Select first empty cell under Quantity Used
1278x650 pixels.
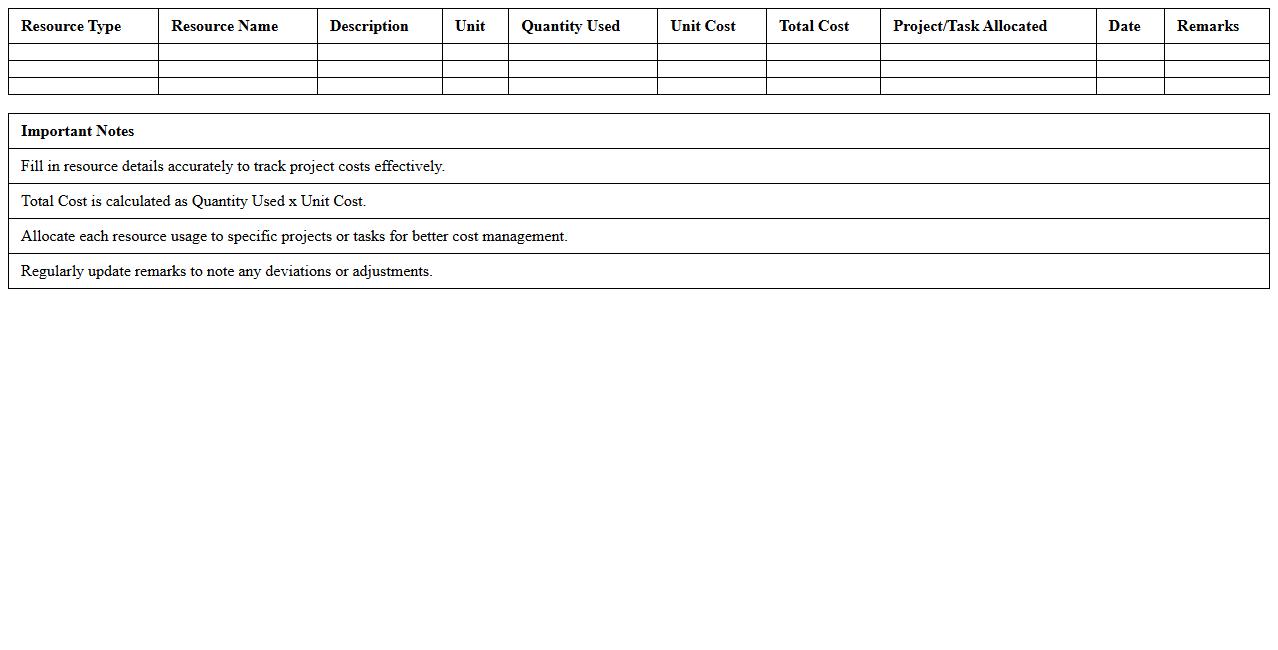(x=582, y=52)
